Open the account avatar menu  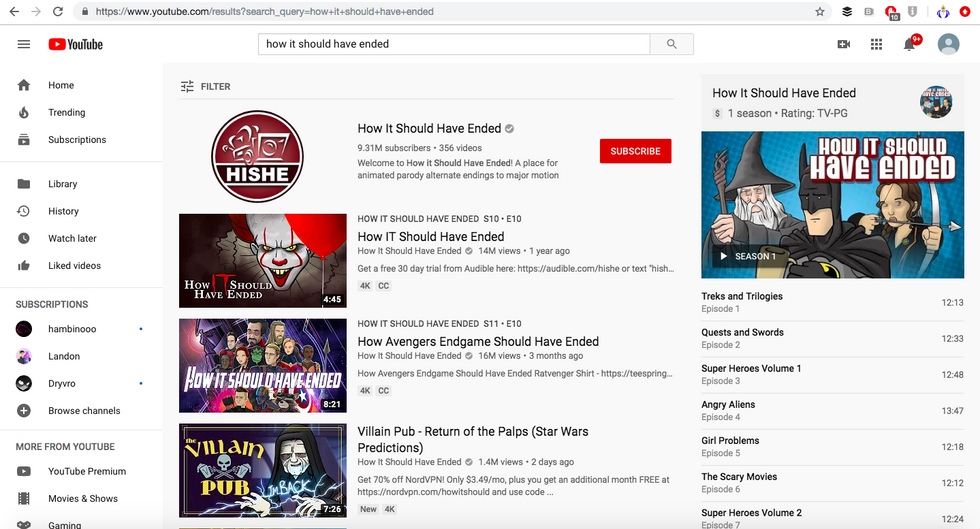click(948, 44)
